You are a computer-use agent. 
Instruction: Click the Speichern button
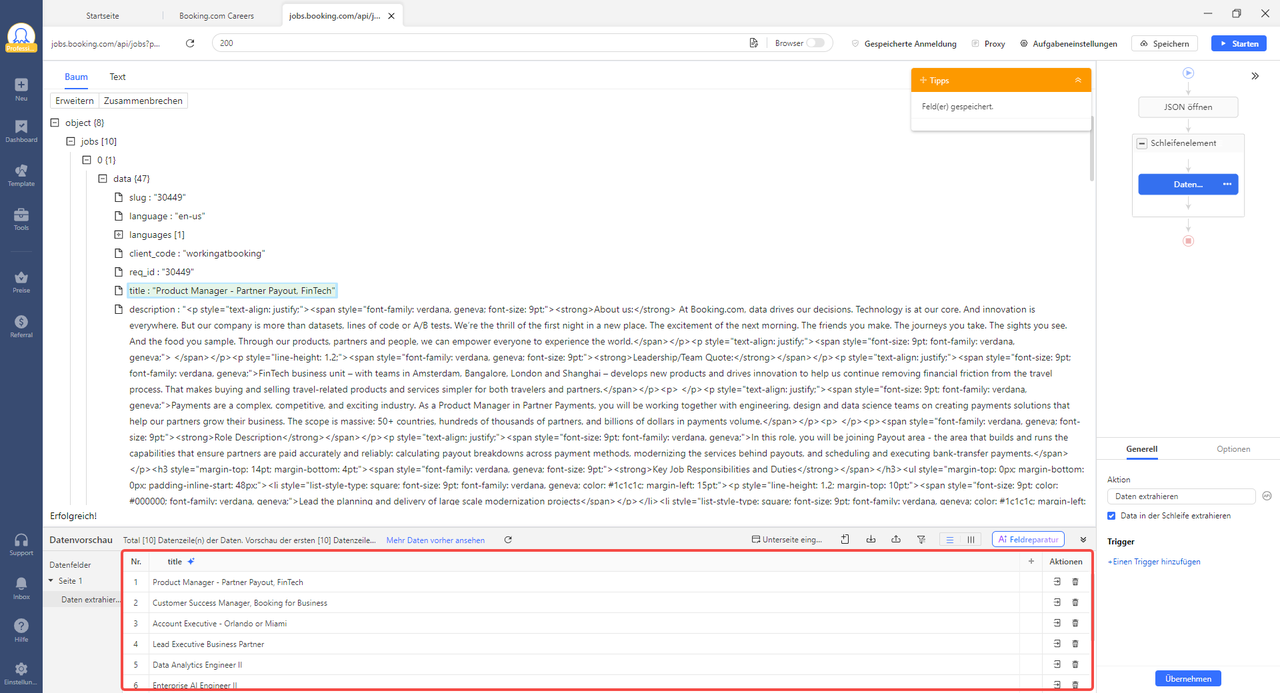coord(1165,43)
